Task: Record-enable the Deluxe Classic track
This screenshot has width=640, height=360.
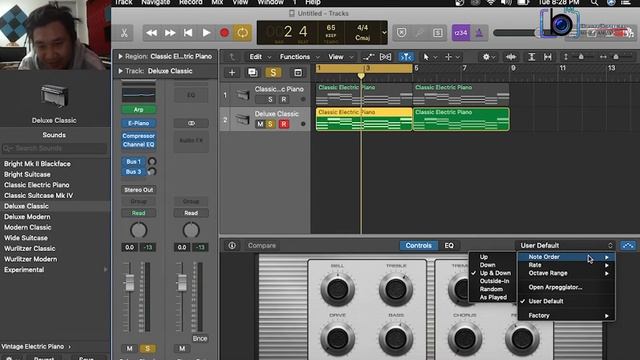Action: [x=284, y=124]
